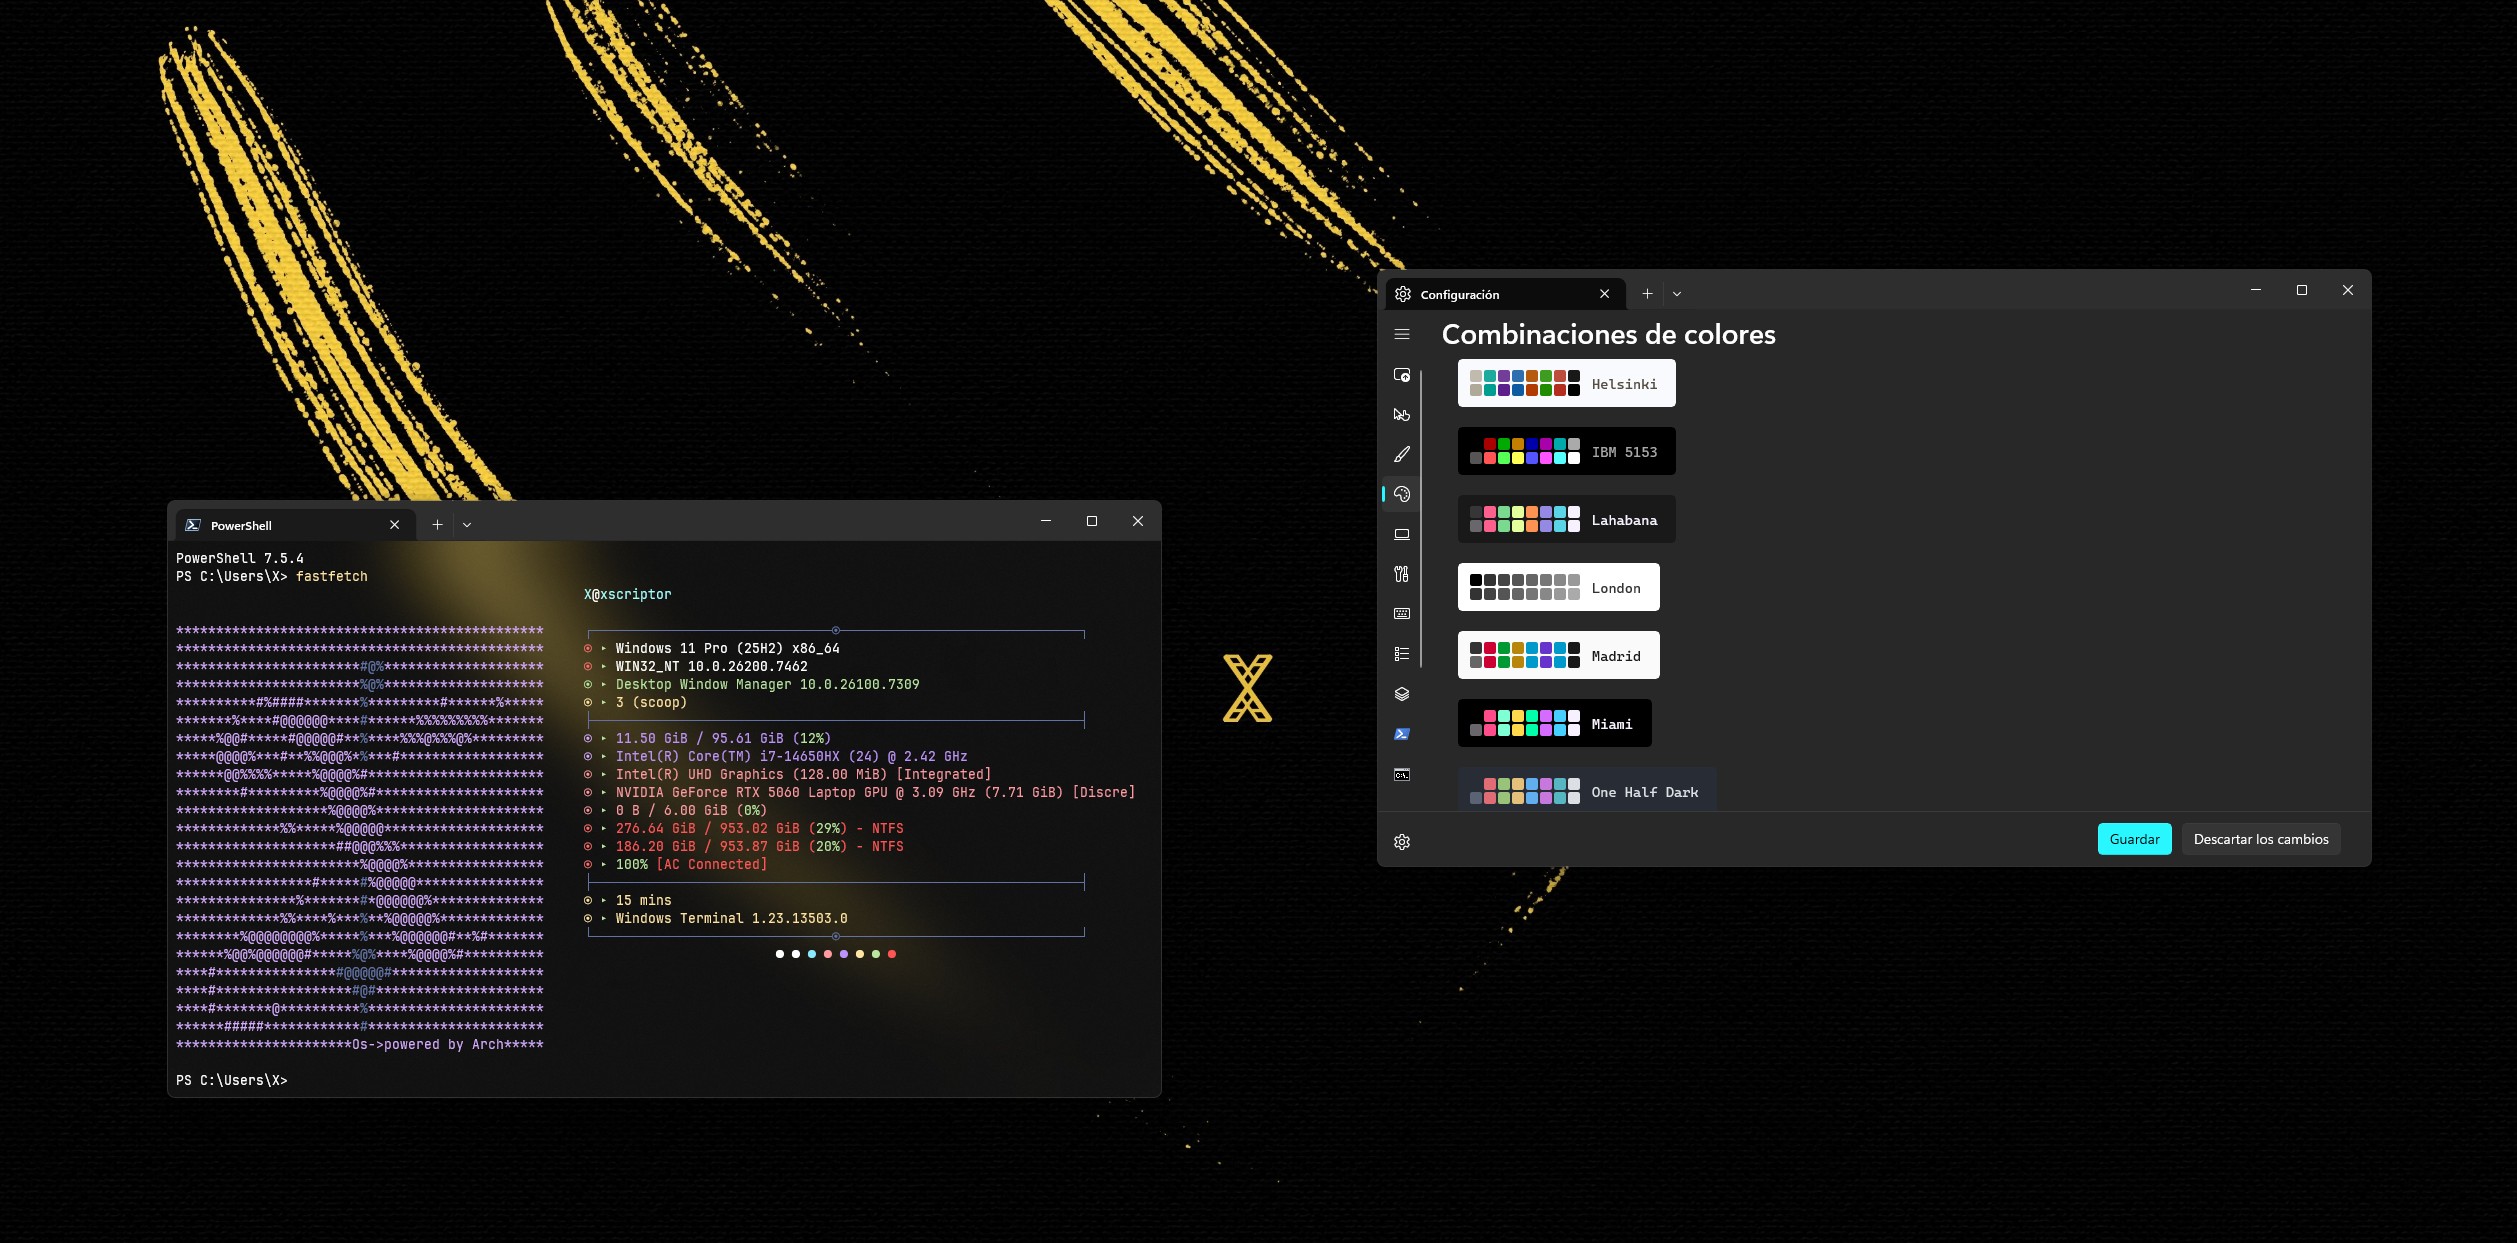Image resolution: width=2517 pixels, height=1243 pixels.
Task: Open Interaction settings cursor icon
Action: (1402, 414)
